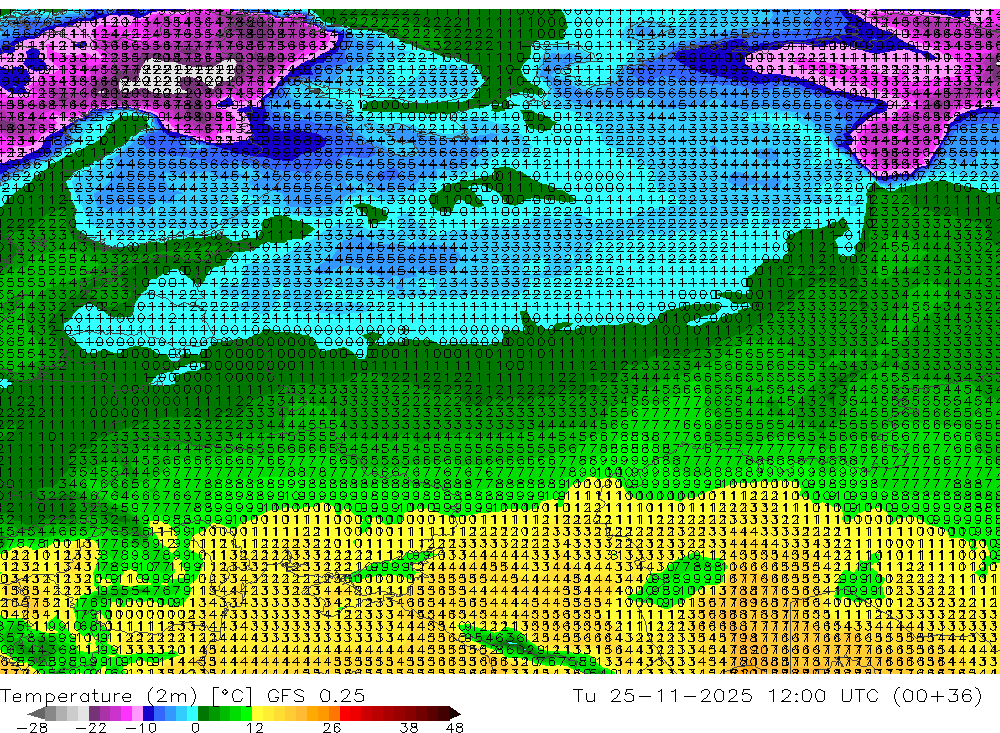
Task: Click the 'Temperature (2m) [°C] GFS 0.25' title
Action: [182, 695]
